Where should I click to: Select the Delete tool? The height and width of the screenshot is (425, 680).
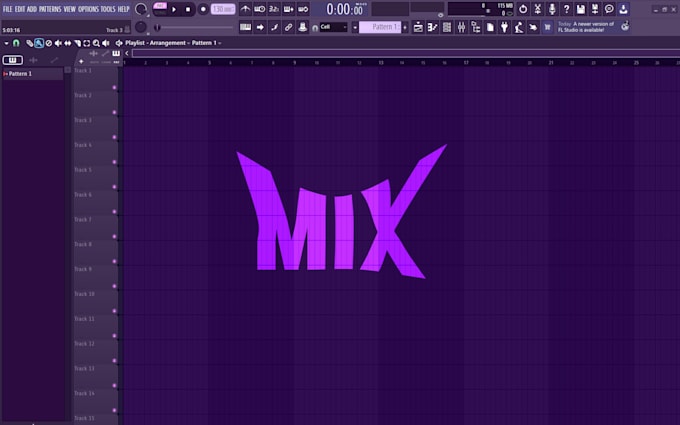click(x=49, y=43)
